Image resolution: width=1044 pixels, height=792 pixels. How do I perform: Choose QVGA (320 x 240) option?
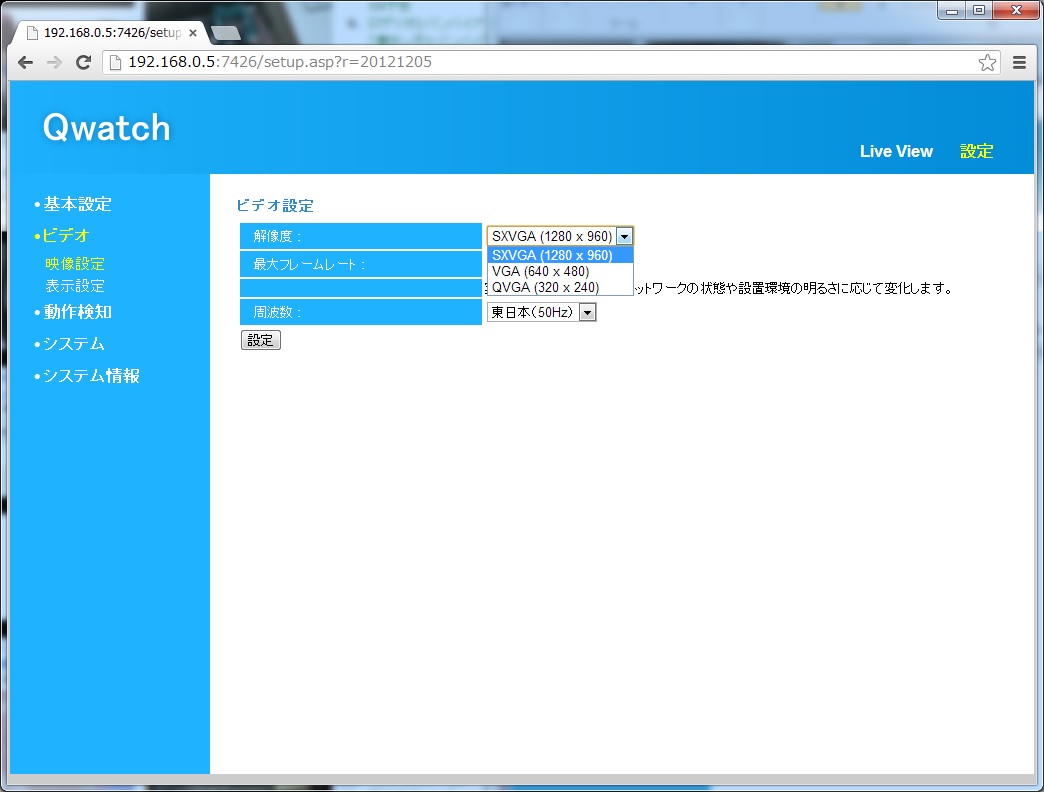(x=560, y=288)
